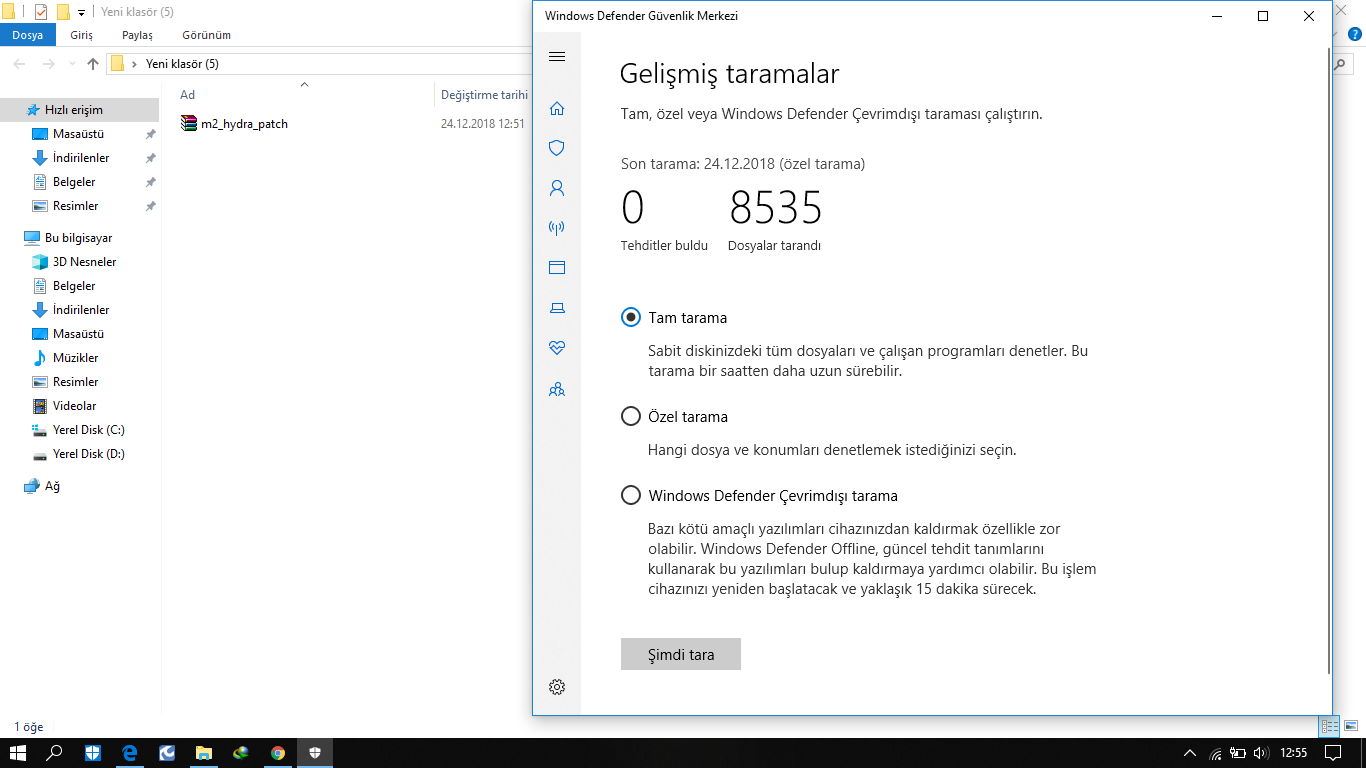The image size is (1366, 768).
Task: Open App & browser control icon
Action: (x=557, y=268)
